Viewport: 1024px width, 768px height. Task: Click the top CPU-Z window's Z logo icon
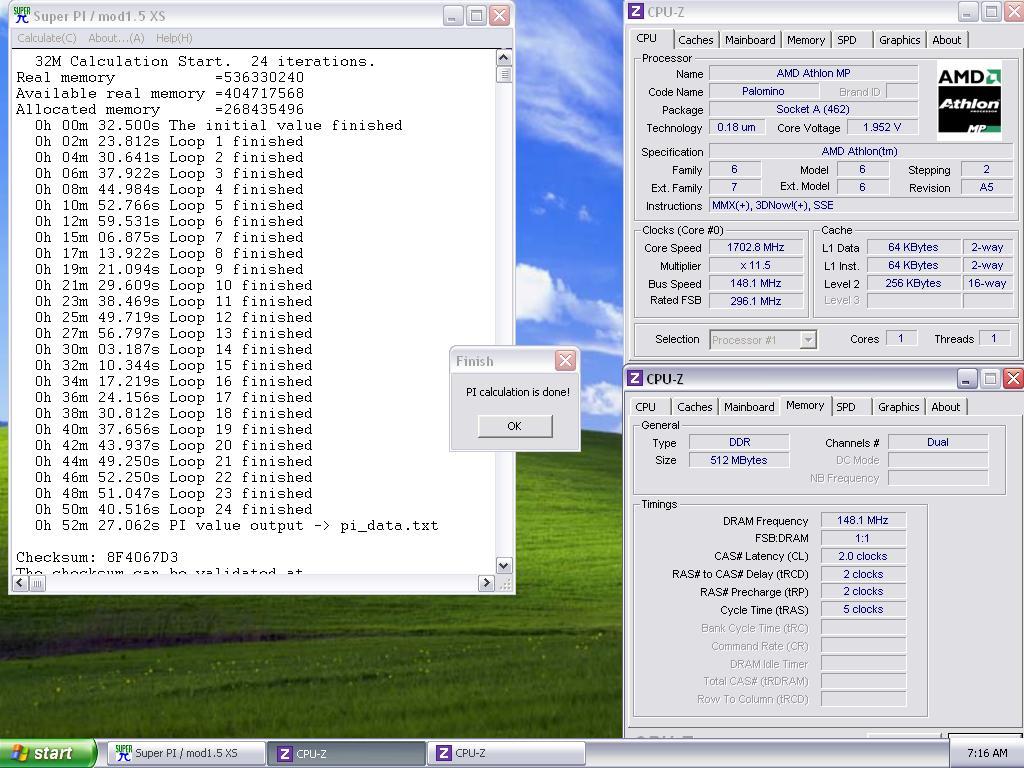coord(635,12)
